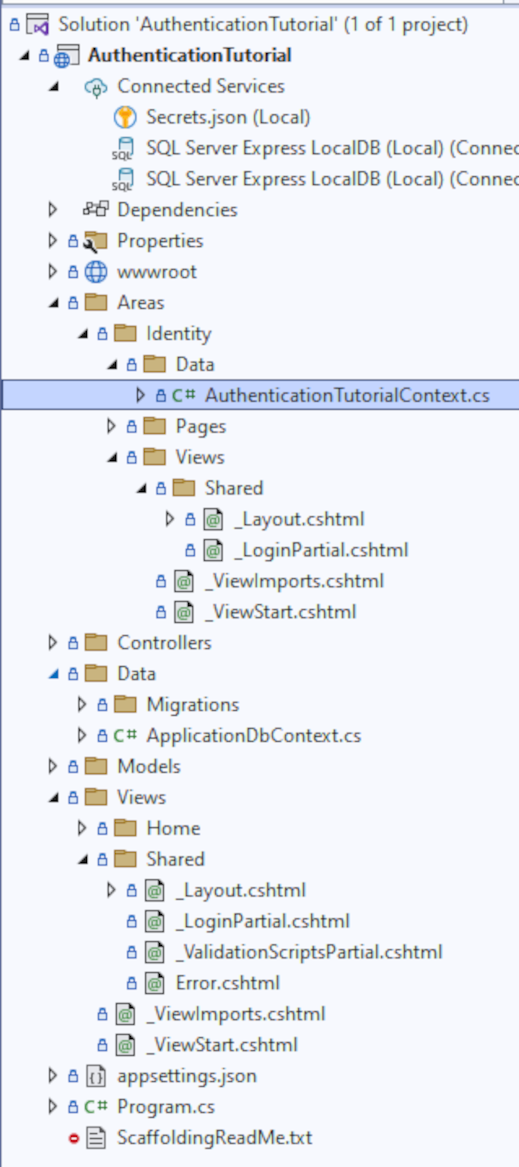
Task: Select _ValidationScriptsPartial.cshtml file
Action: pos(309,952)
